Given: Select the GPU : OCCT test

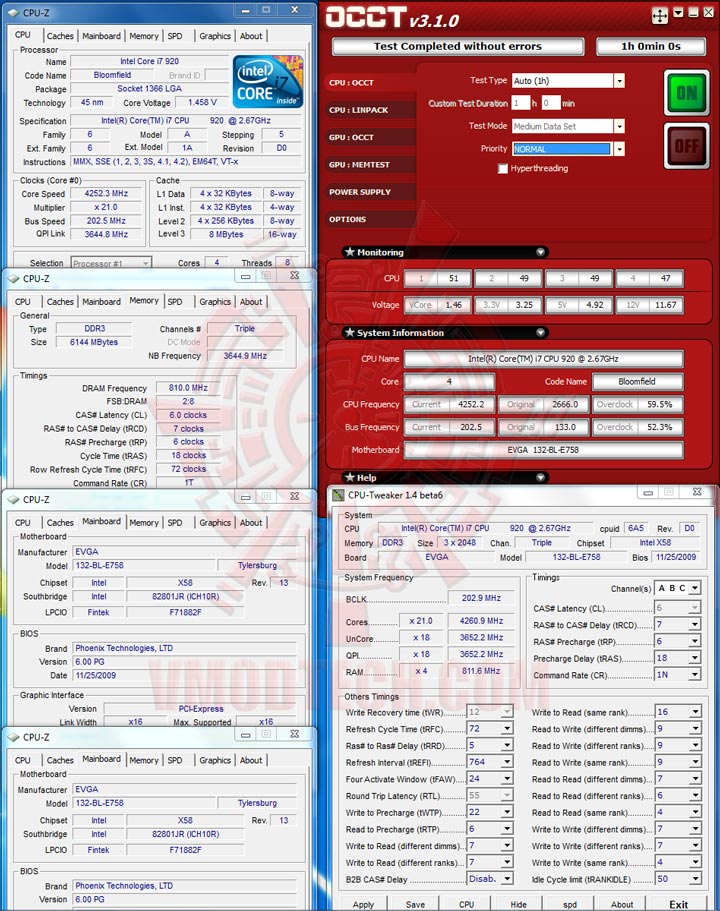Looking at the screenshot, I should (371, 137).
